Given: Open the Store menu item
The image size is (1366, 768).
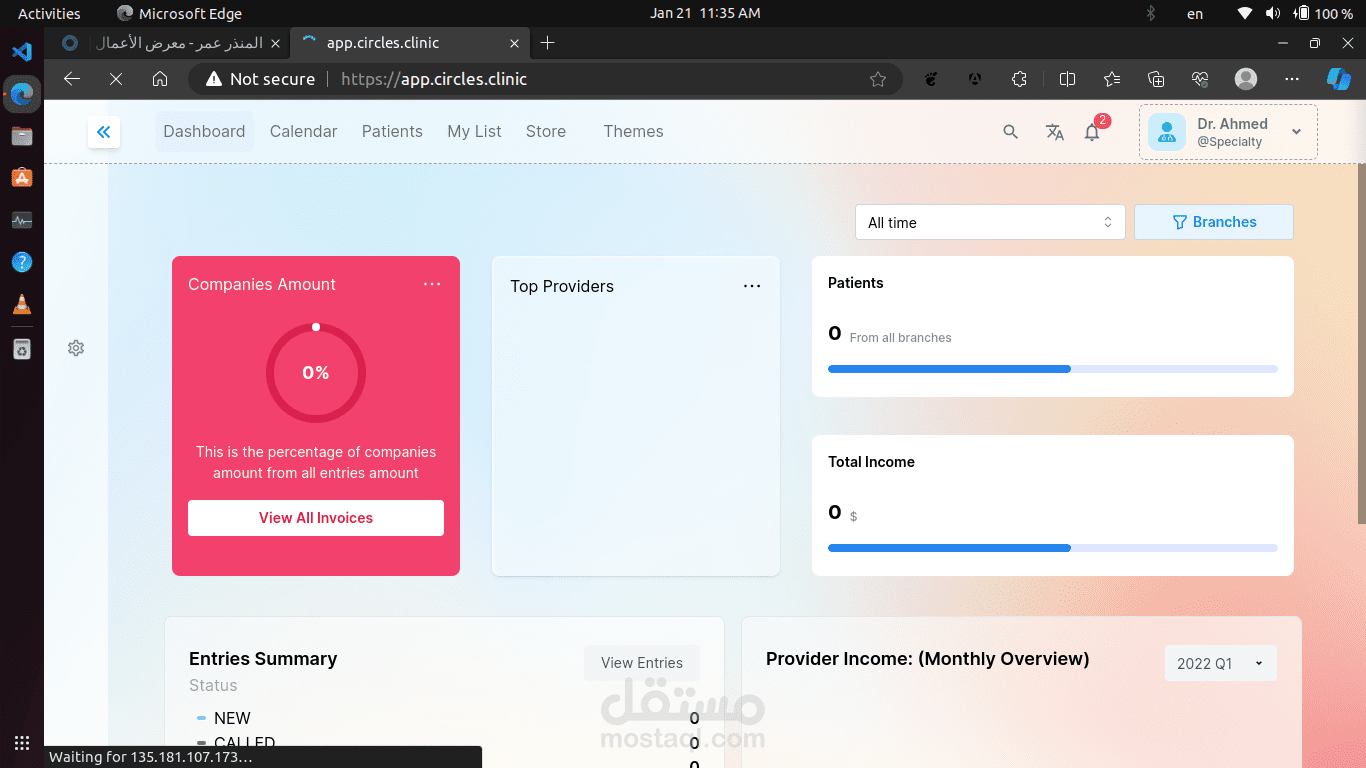Looking at the screenshot, I should coord(546,131).
